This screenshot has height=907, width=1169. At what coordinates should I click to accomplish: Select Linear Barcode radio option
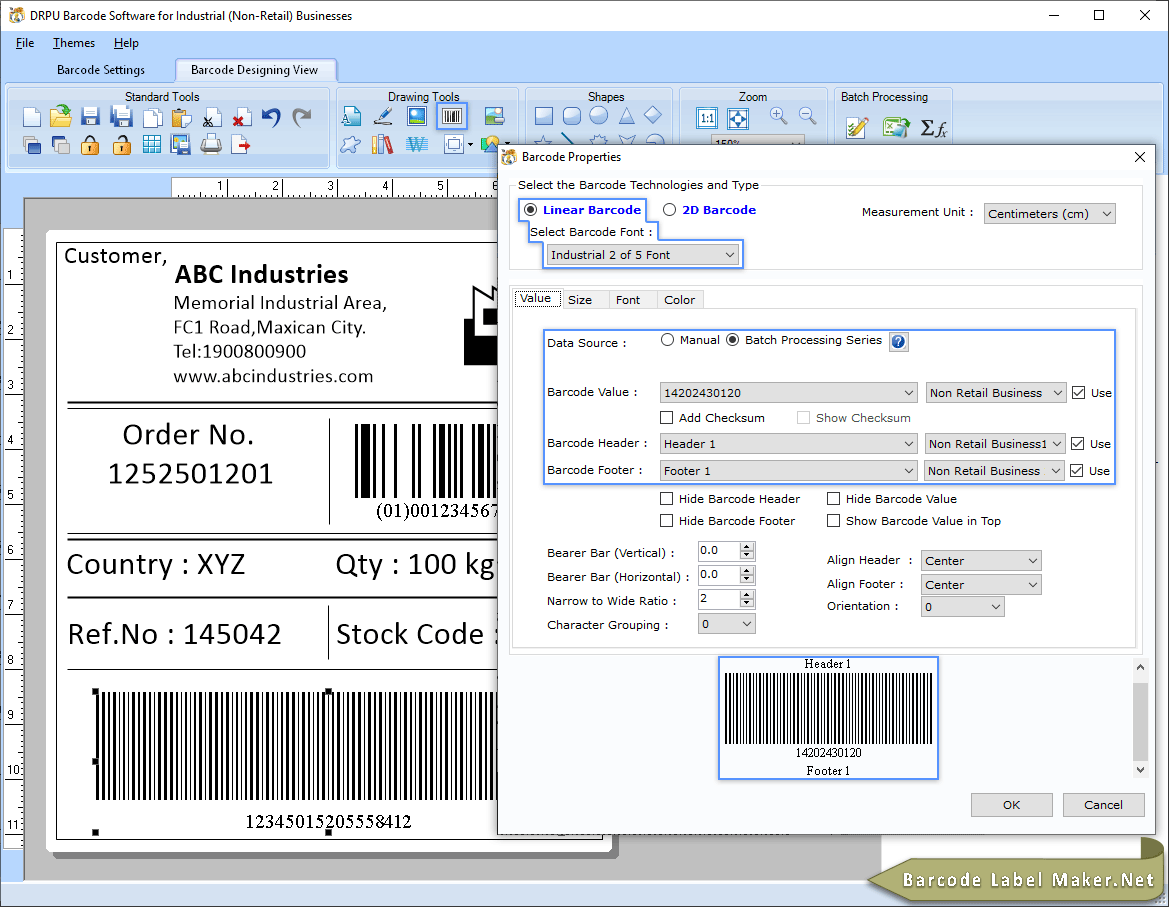[530, 209]
